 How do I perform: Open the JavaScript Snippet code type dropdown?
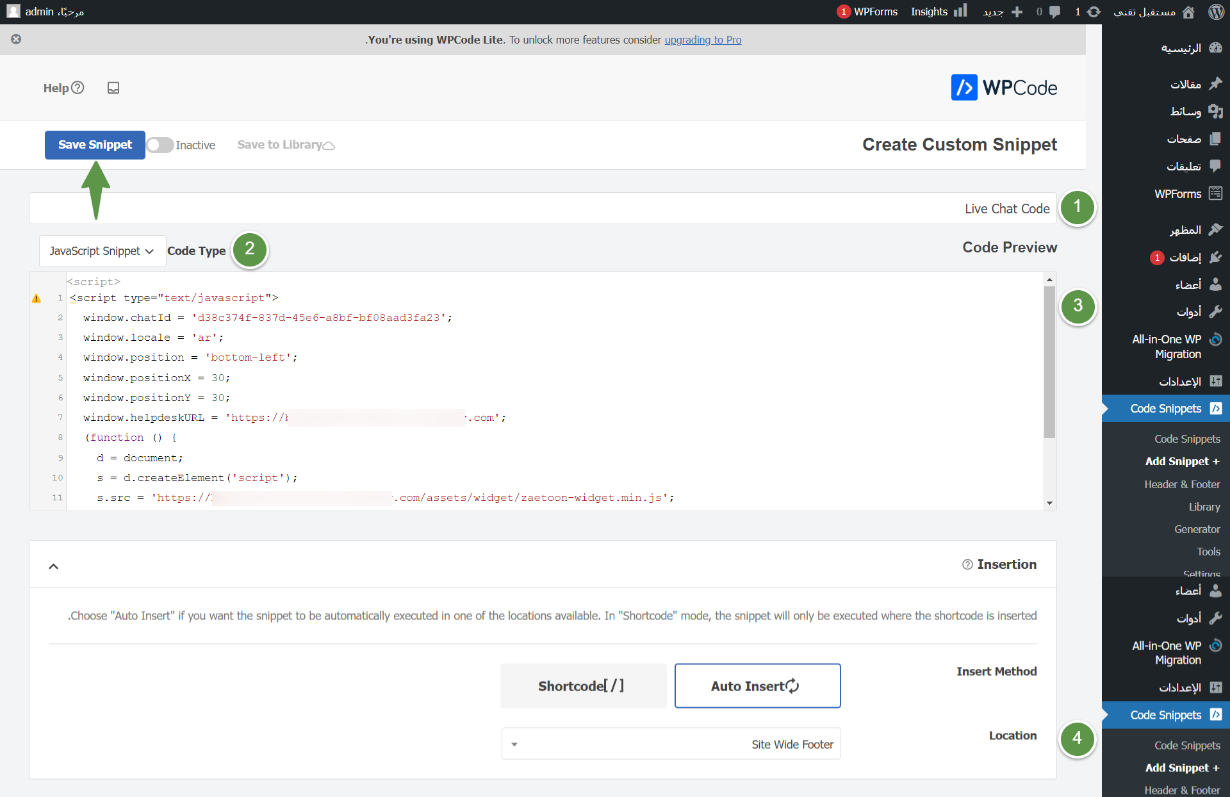[102, 251]
